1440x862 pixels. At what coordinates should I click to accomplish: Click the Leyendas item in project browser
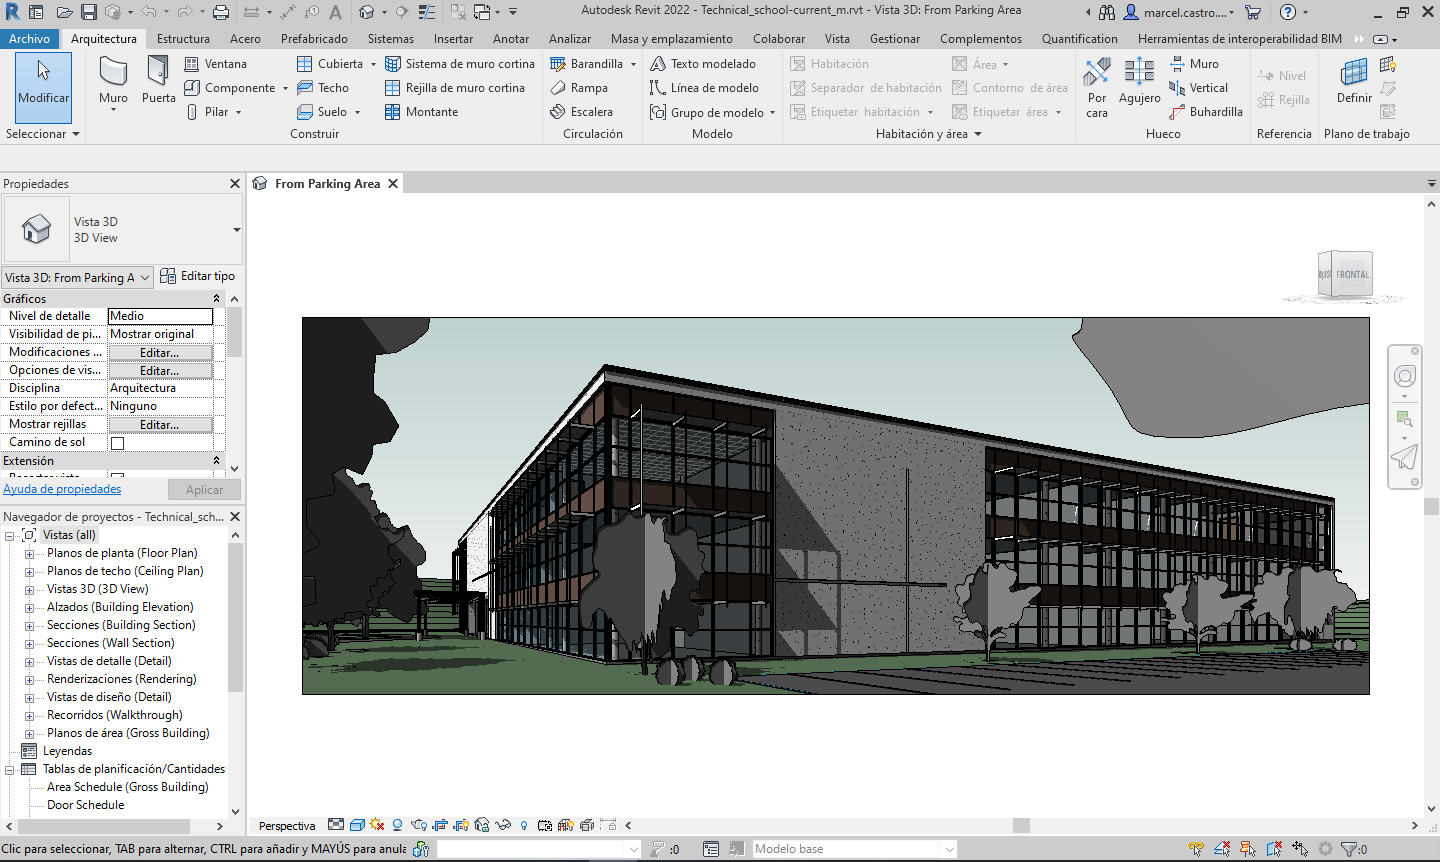[67, 751]
